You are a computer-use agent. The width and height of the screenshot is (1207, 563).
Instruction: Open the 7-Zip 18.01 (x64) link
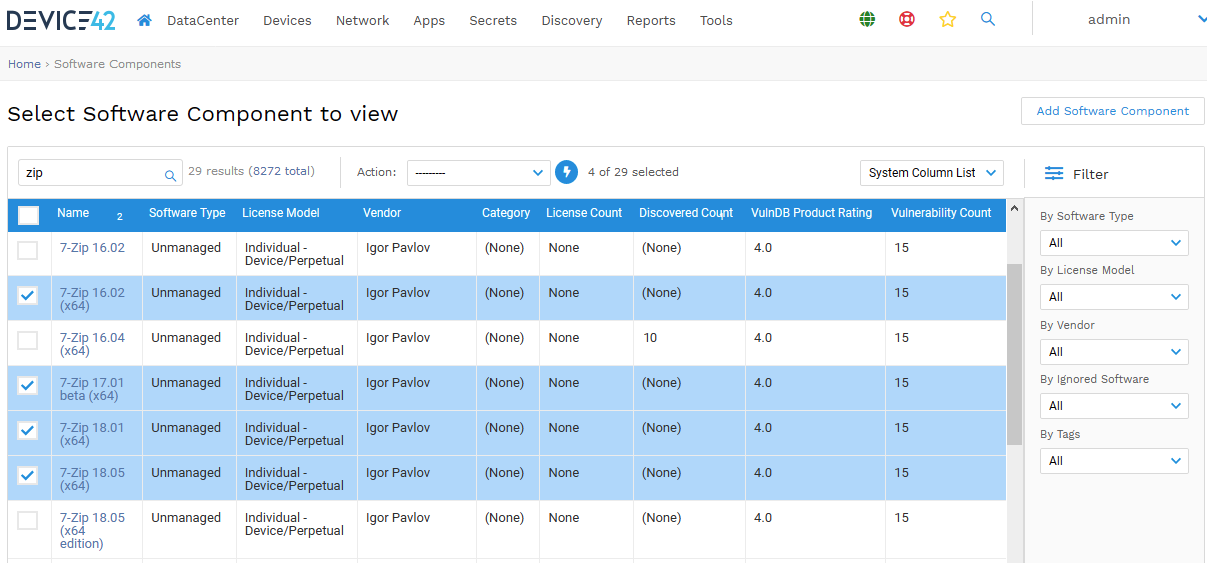click(92, 434)
